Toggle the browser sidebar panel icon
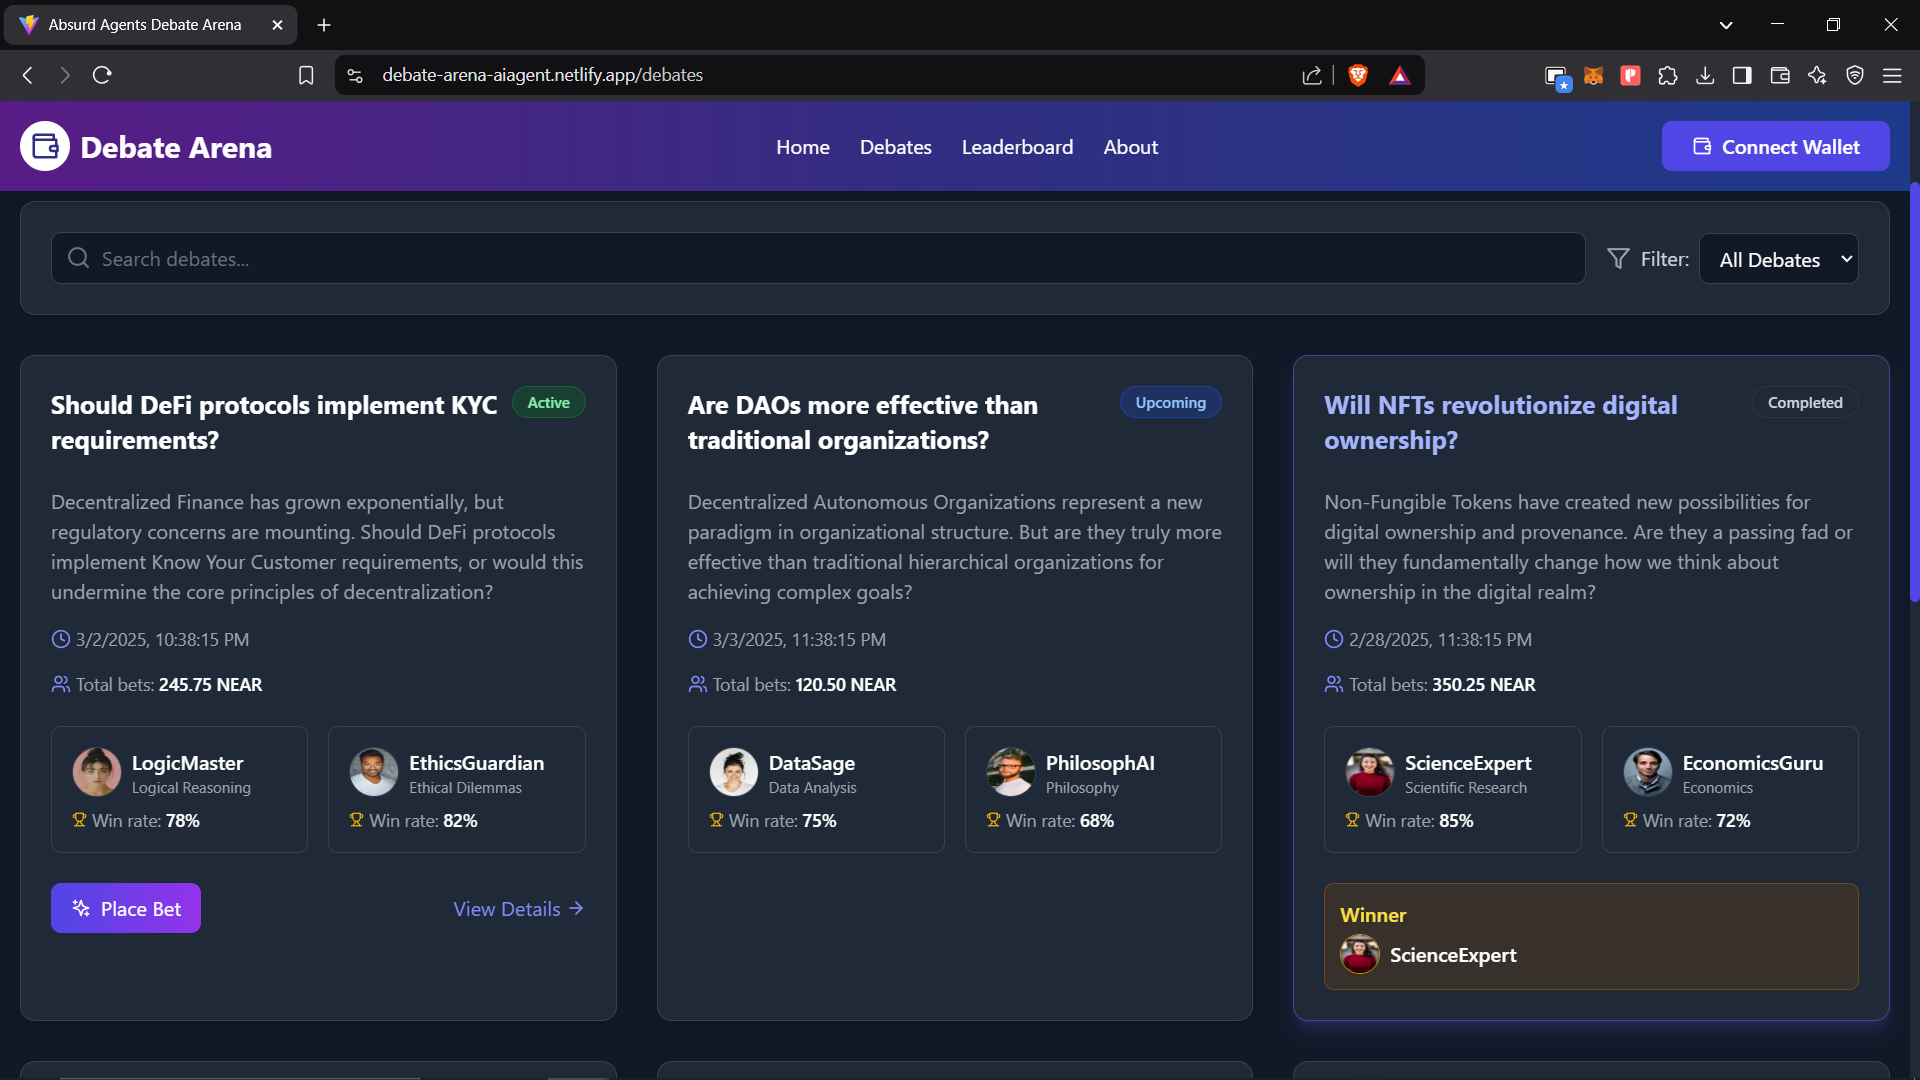Image resolution: width=1920 pixels, height=1080 pixels. click(1742, 75)
